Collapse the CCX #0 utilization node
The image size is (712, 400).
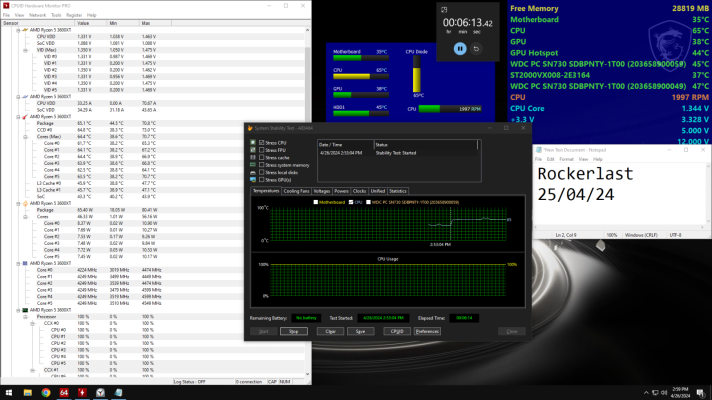32,323
